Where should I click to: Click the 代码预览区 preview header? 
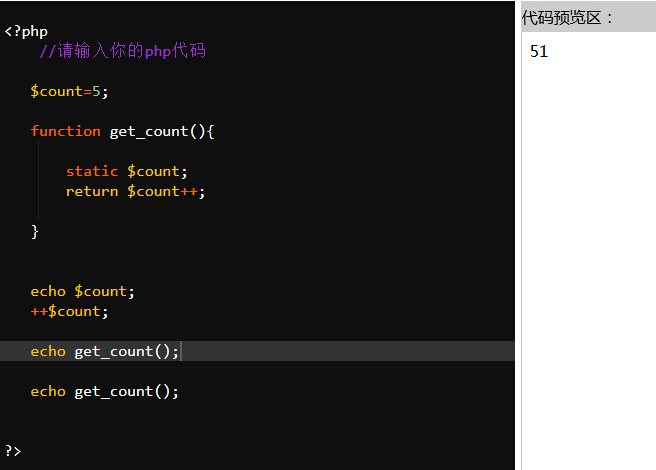point(568,17)
